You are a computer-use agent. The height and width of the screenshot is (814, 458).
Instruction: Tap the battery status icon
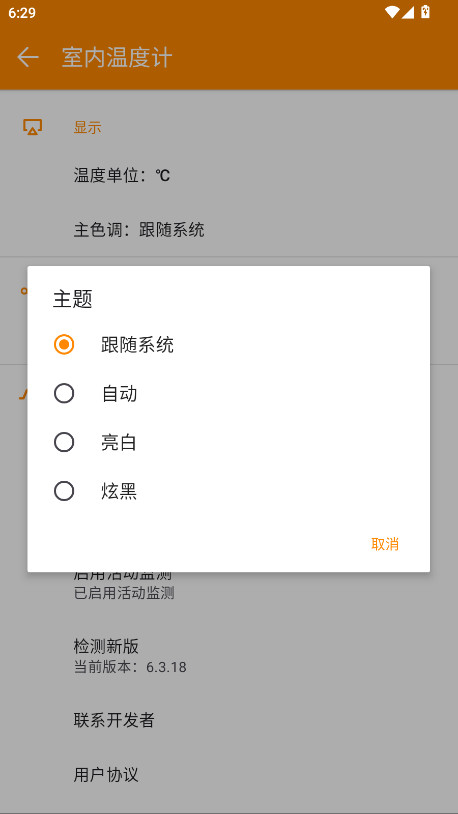425,12
